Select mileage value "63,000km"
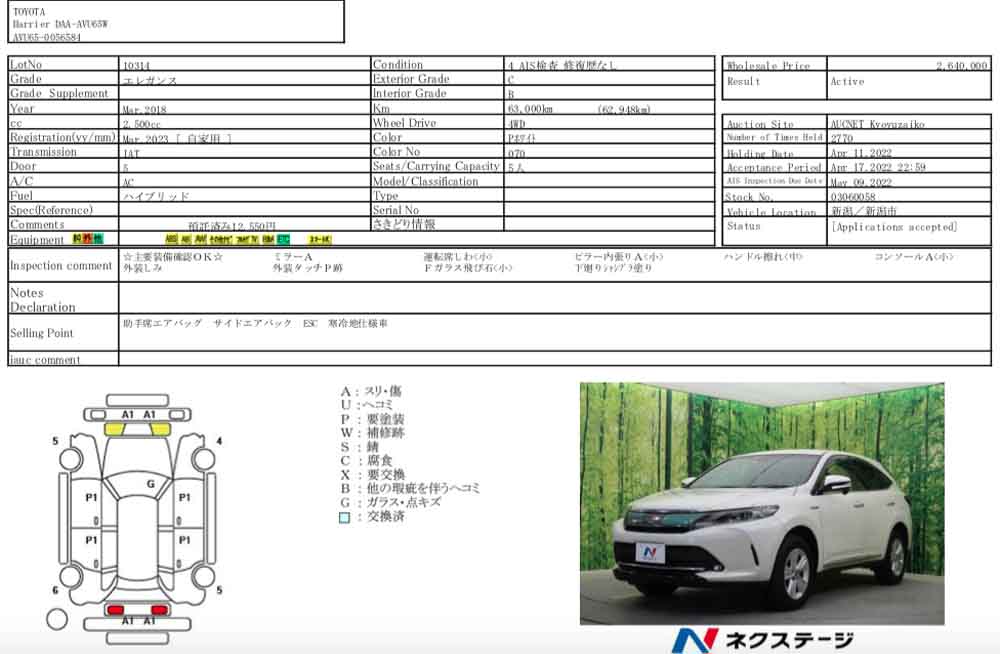The image size is (1000, 654). 530,109
